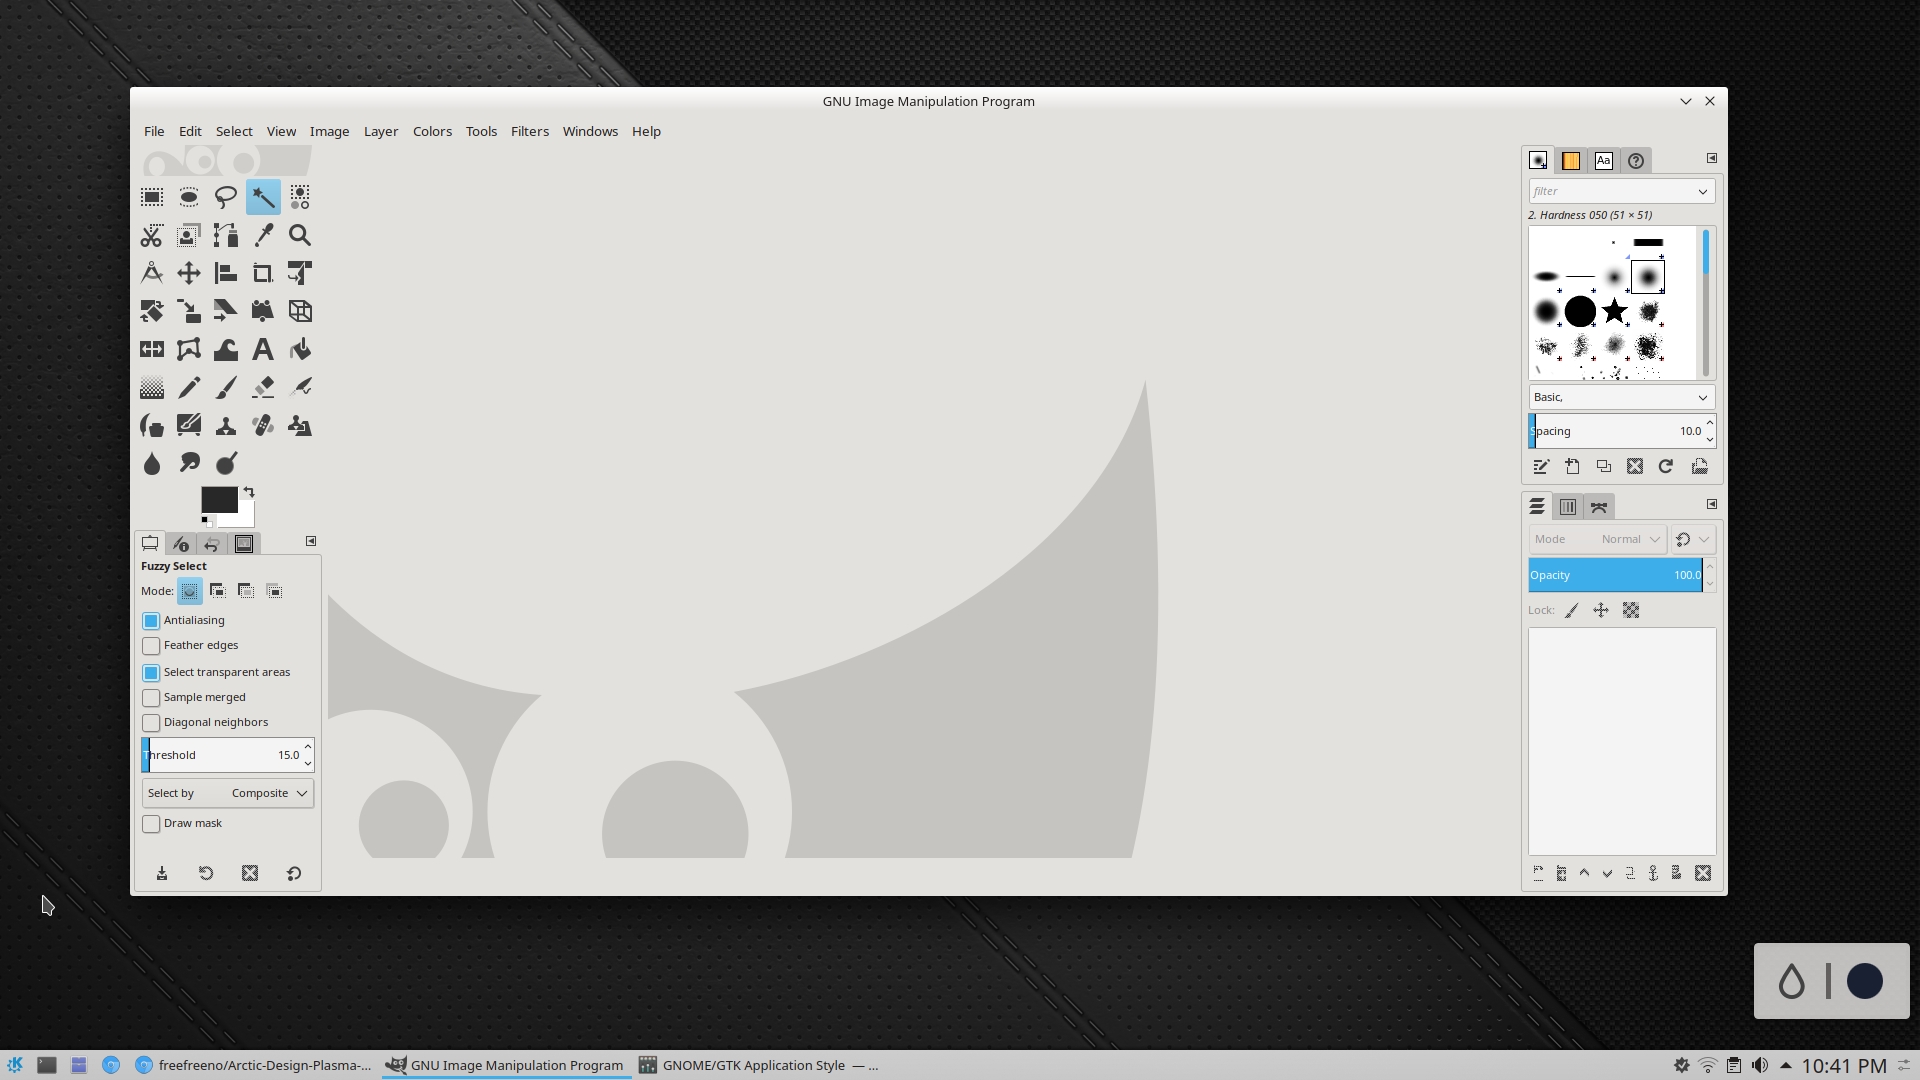Image resolution: width=1920 pixels, height=1080 pixels.
Task: Set mode to intersect with selection
Action: click(274, 591)
